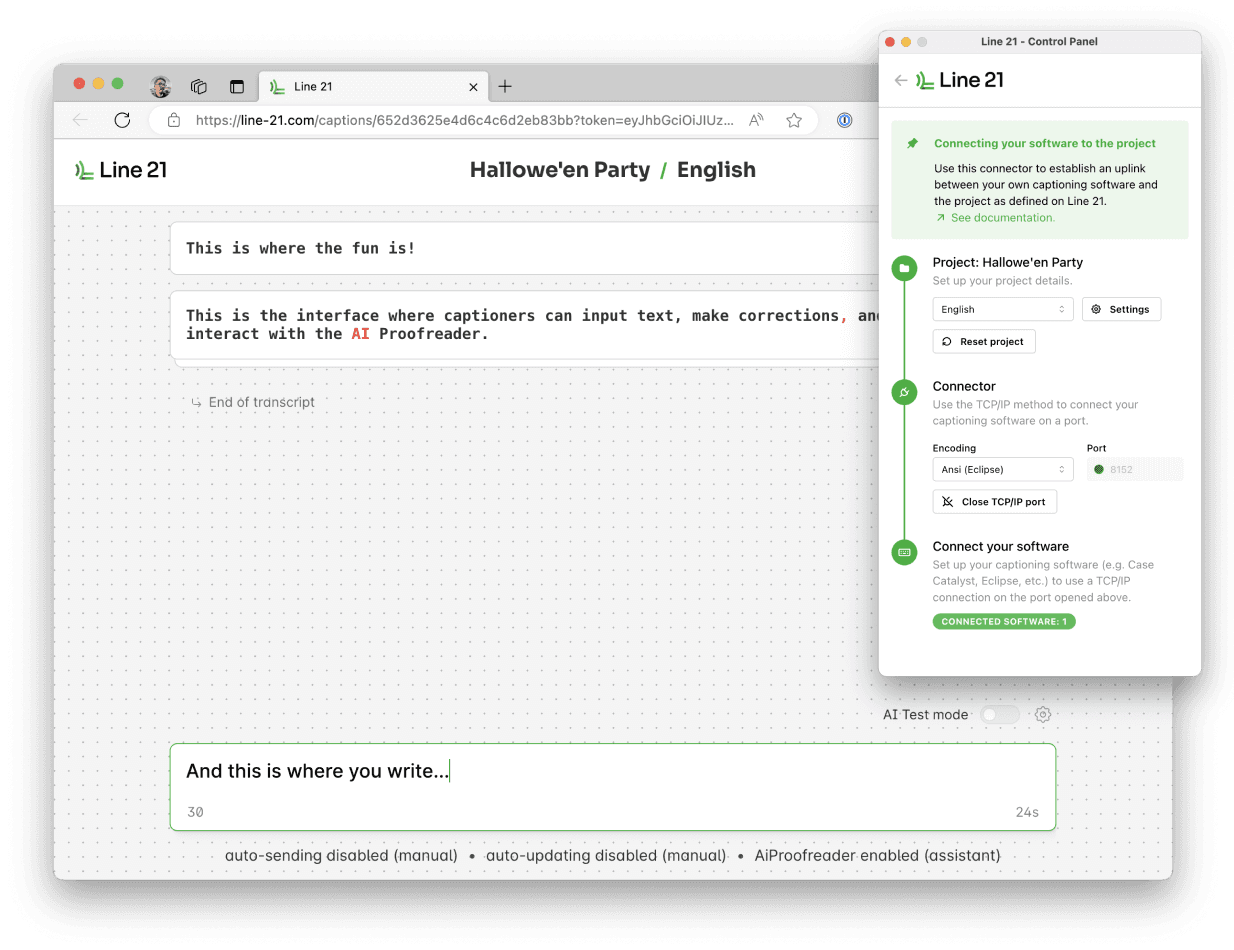This screenshot has width=1234, height=950.
Task: Click the site lock icon in address bar
Action: pos(174,120)
